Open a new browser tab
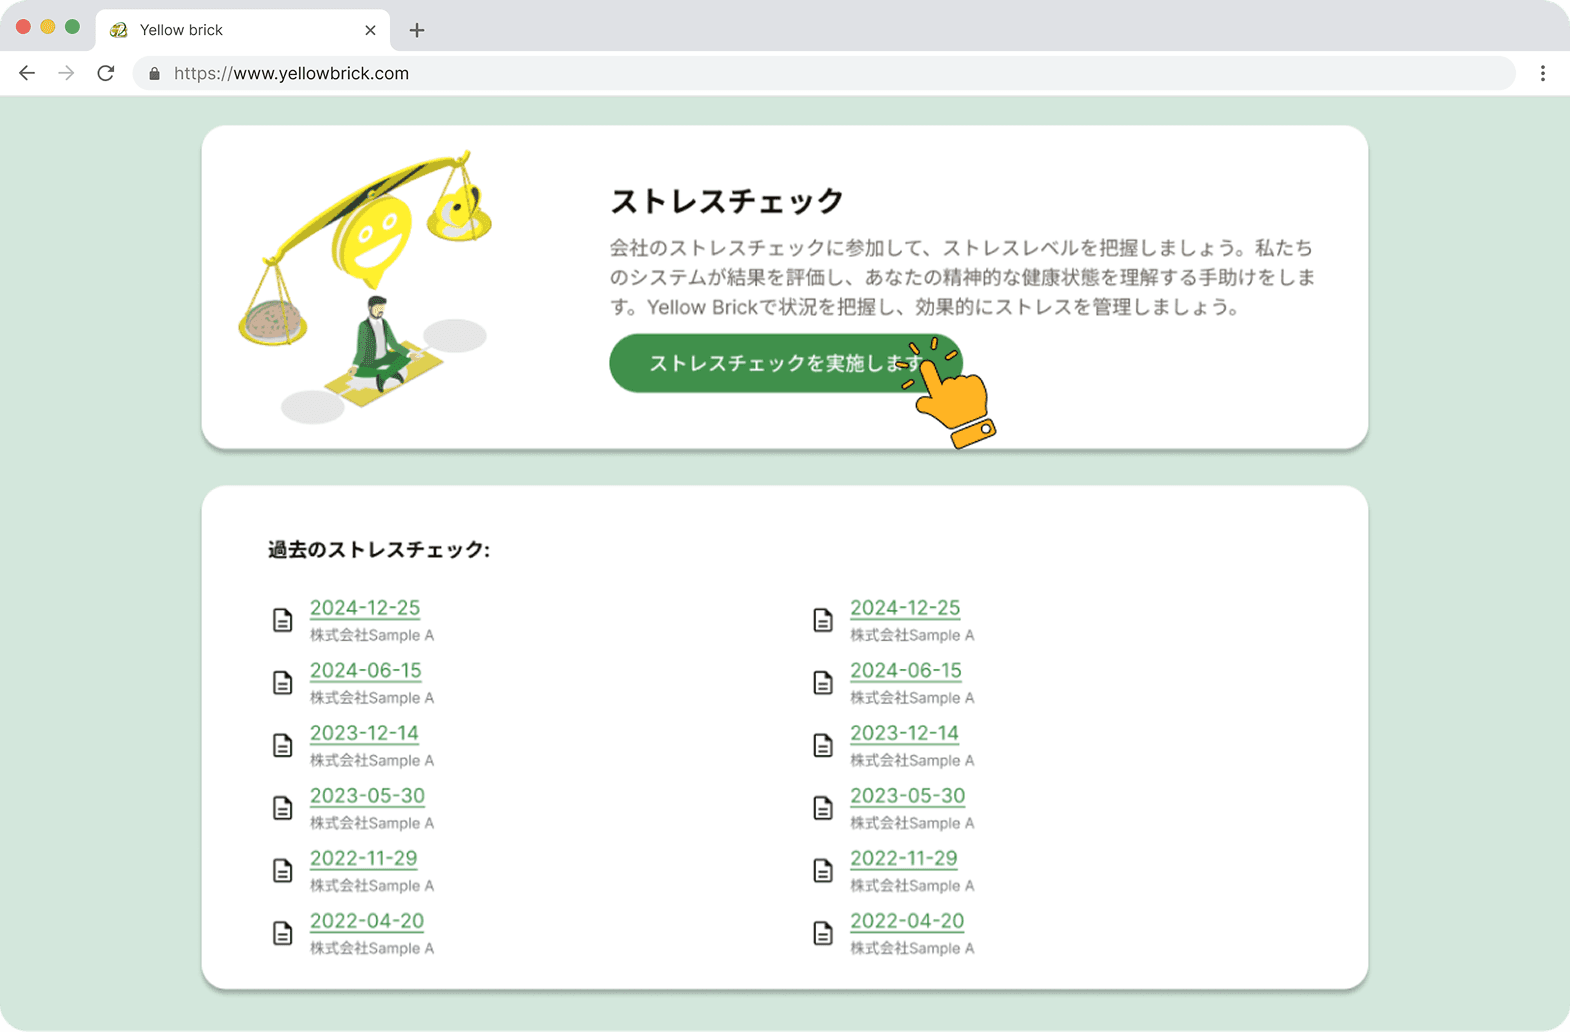 pos(417,30)
